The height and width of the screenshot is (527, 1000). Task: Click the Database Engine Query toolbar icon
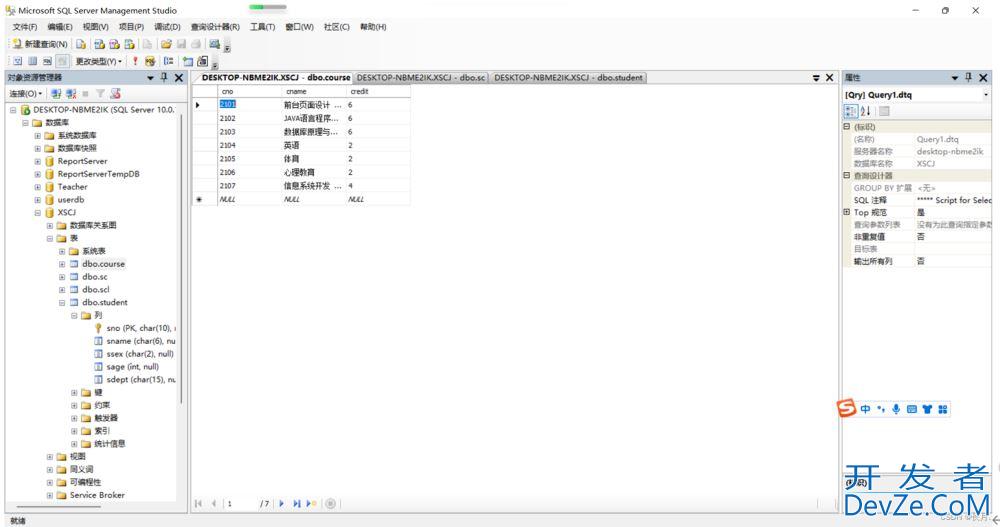click(81, 44)
